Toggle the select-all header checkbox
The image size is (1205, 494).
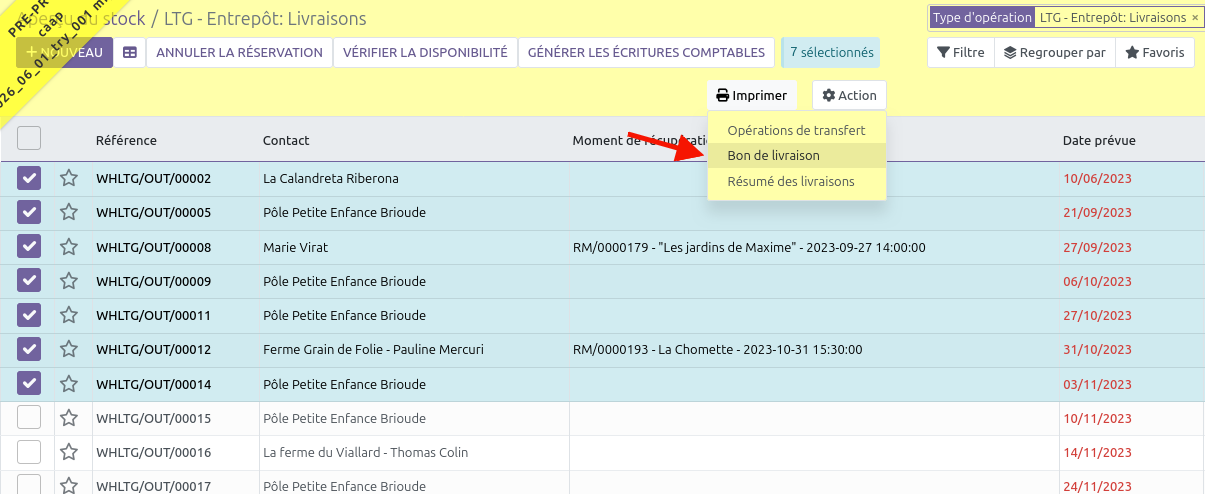(29, 138)
